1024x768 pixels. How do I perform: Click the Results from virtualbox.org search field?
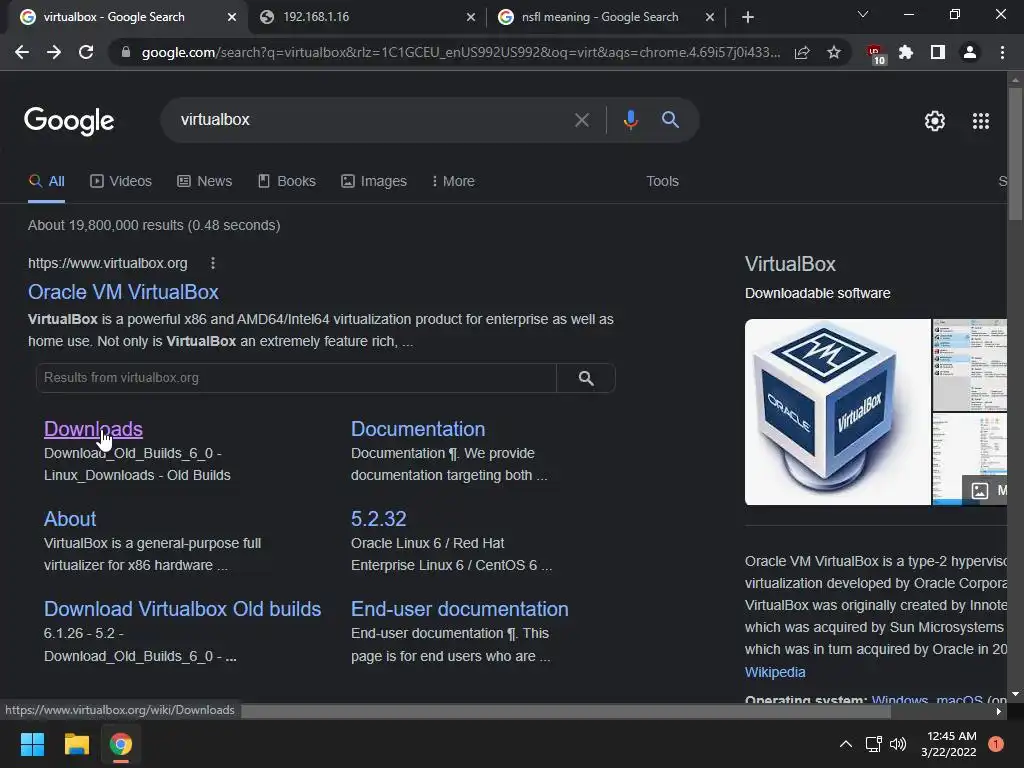click(x=296, y=378)
